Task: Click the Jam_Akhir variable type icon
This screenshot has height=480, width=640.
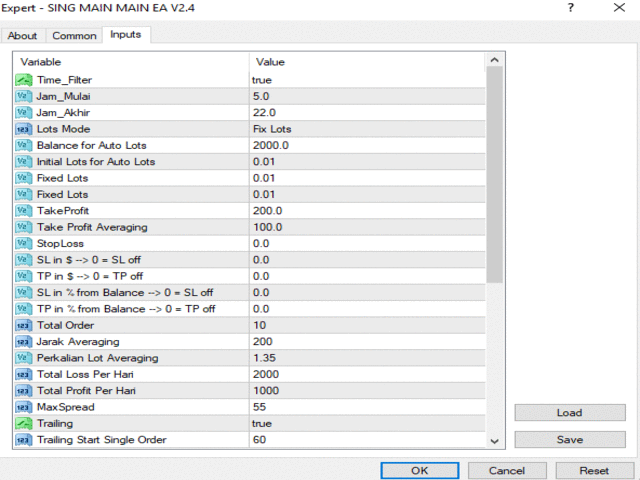Action: click(x=24, y=113)
